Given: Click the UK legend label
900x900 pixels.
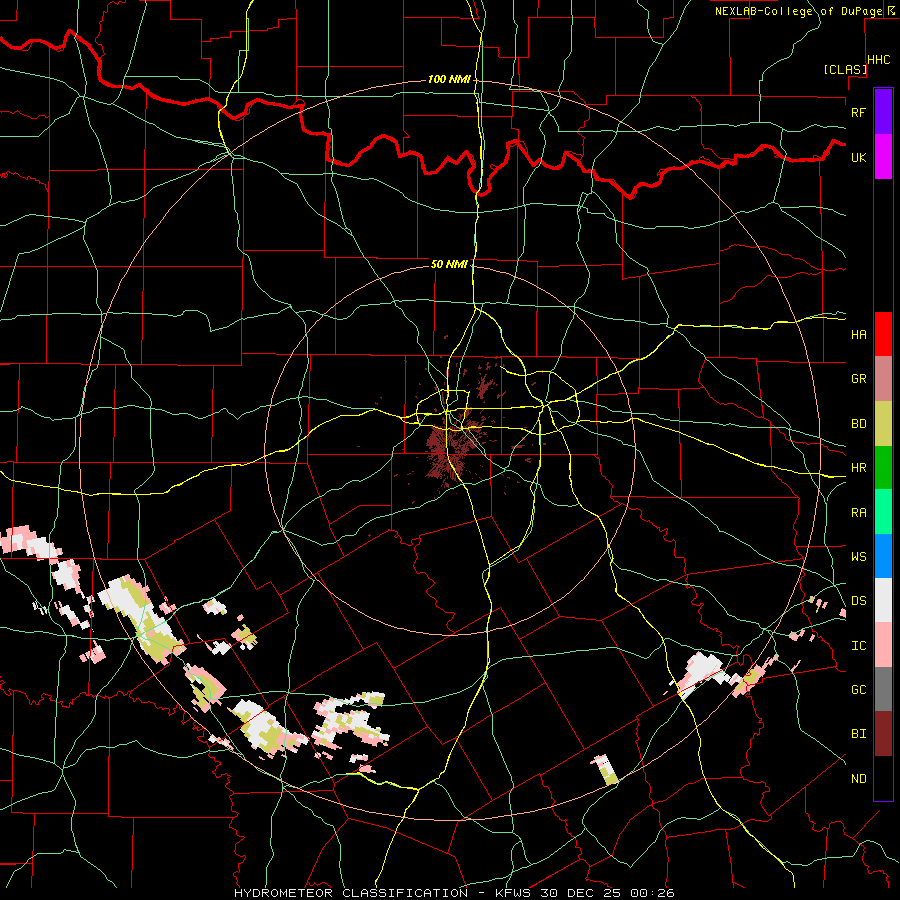Looking at the screenshot, I should tap(859, 157).
